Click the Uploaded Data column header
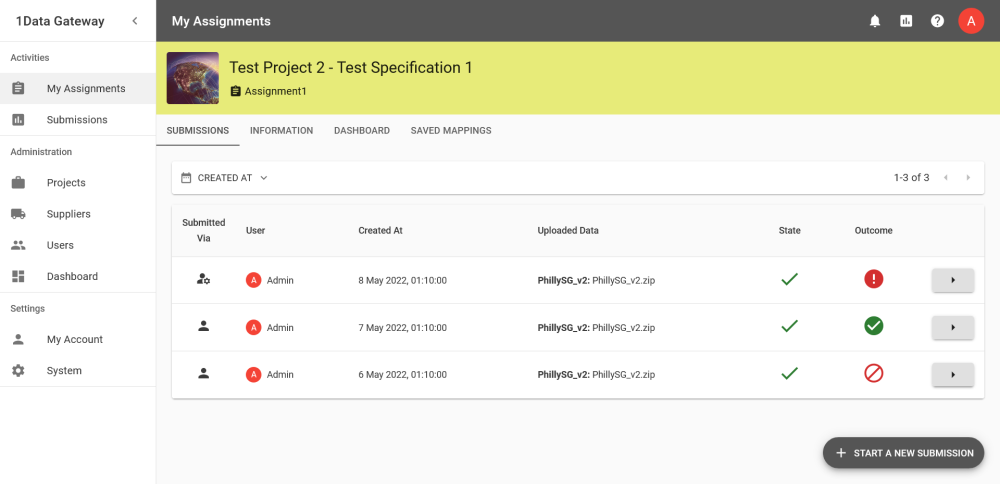Viewport: 1000px width, 484px height. [568, 231]
